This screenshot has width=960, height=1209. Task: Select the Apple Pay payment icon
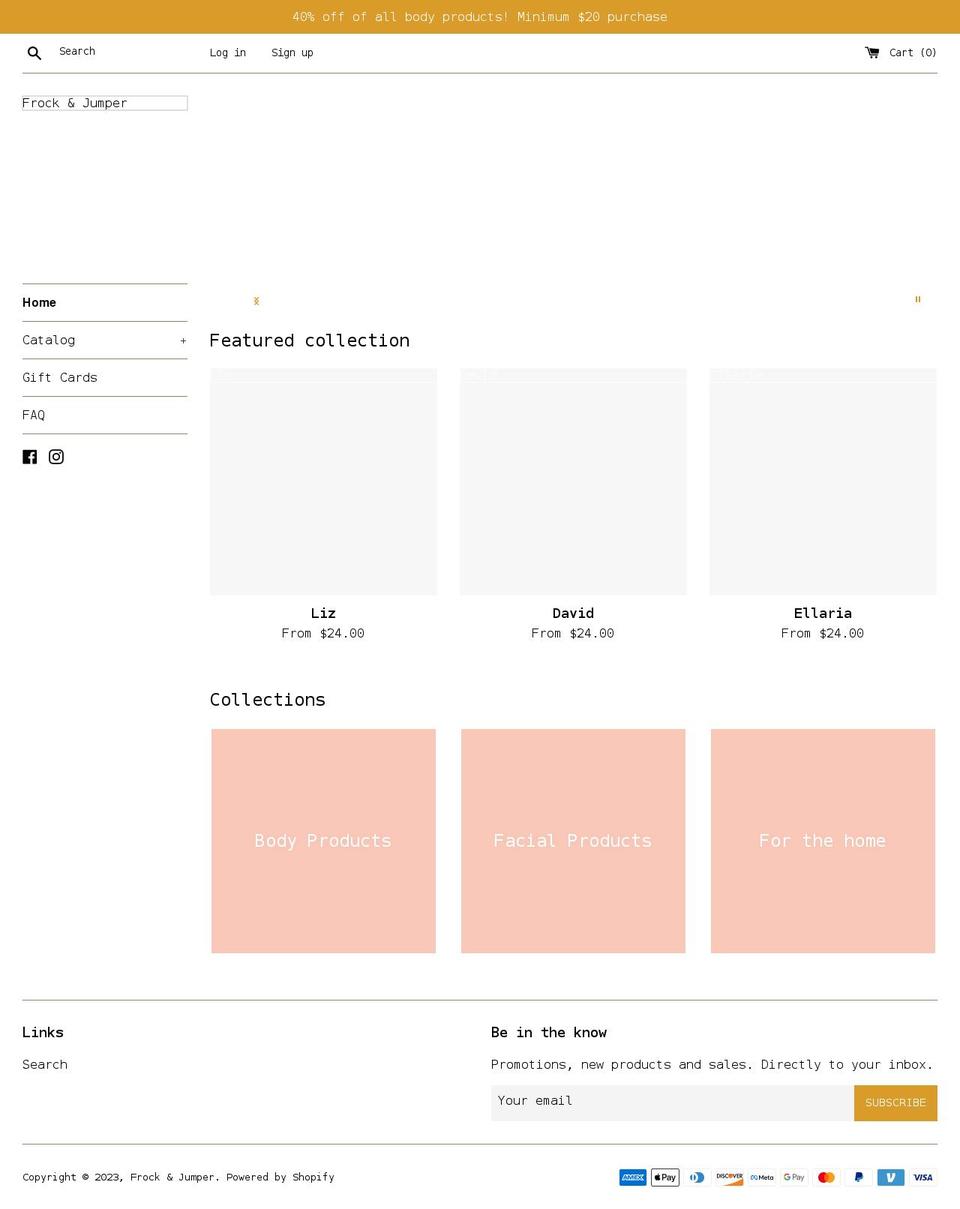(x=664, y=1177)
